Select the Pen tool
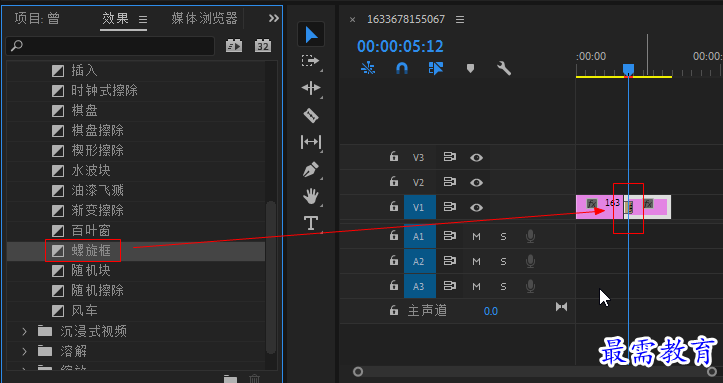This screenshot has width=723, height=383. pos(311,169)
